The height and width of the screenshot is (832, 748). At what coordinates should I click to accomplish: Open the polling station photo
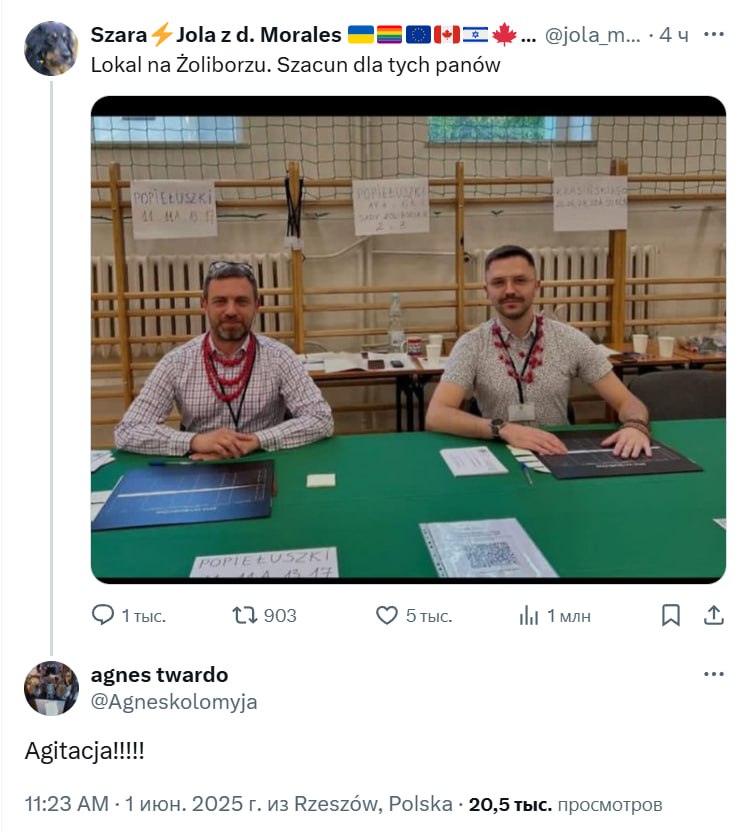408,340
